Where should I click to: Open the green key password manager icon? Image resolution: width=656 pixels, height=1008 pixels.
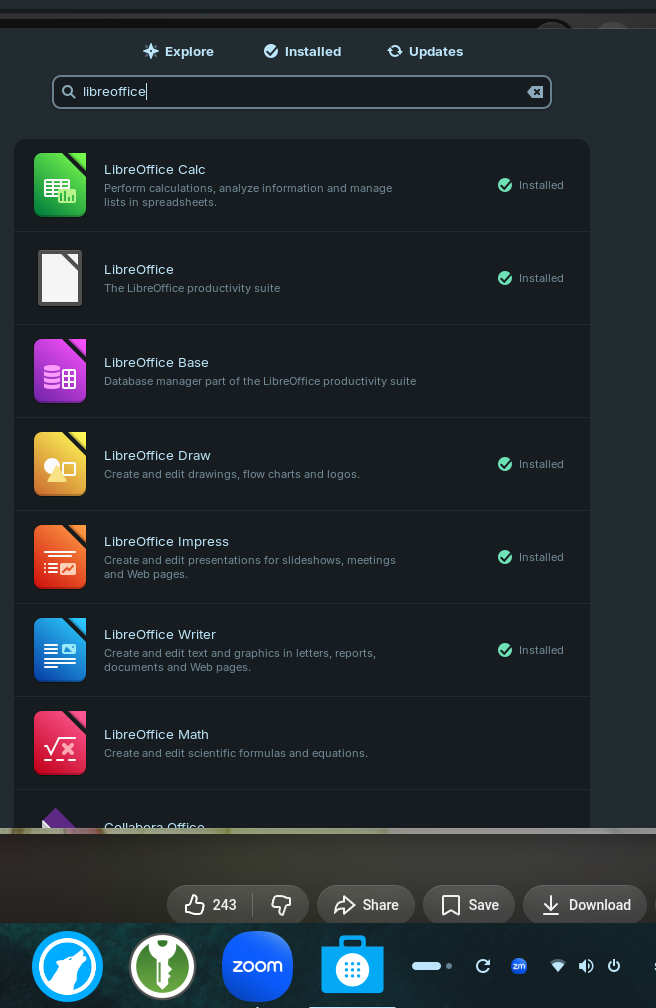[x=162, y=966]
